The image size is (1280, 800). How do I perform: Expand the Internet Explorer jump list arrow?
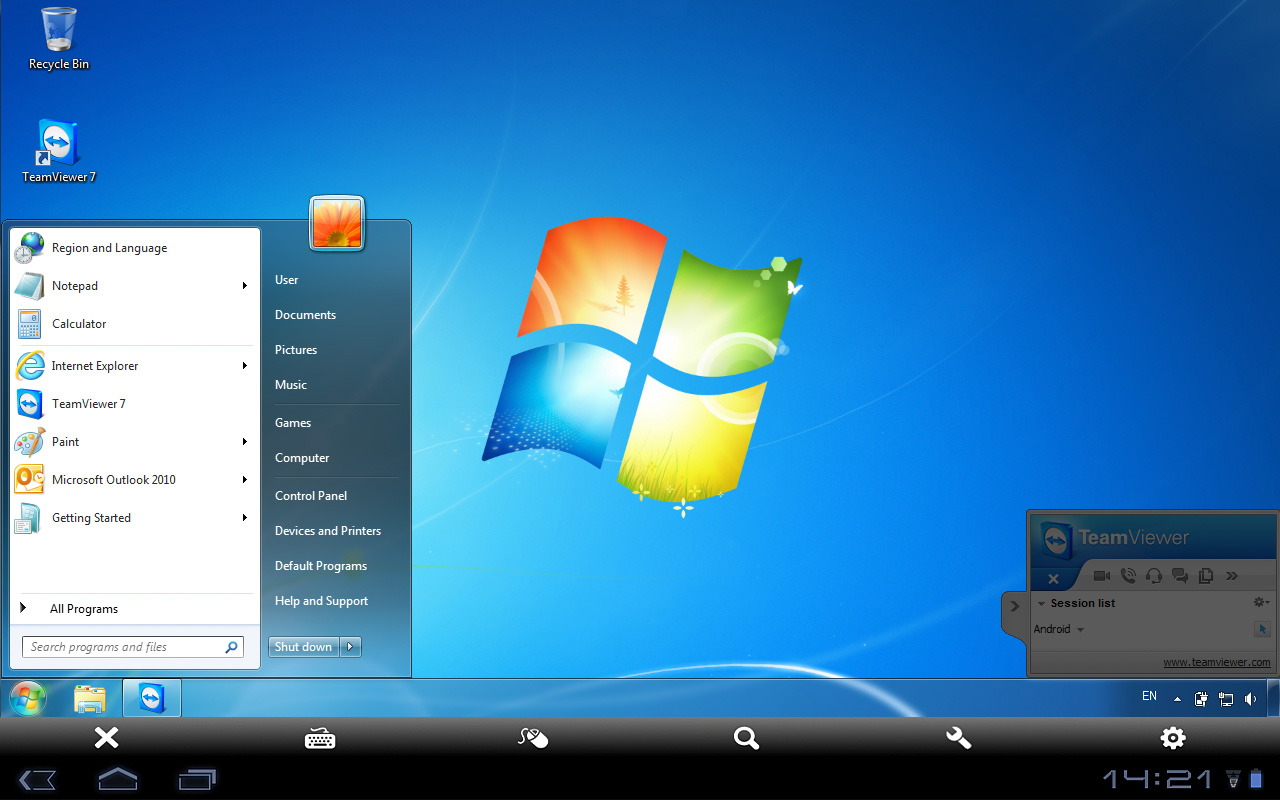tap(245, 366)
